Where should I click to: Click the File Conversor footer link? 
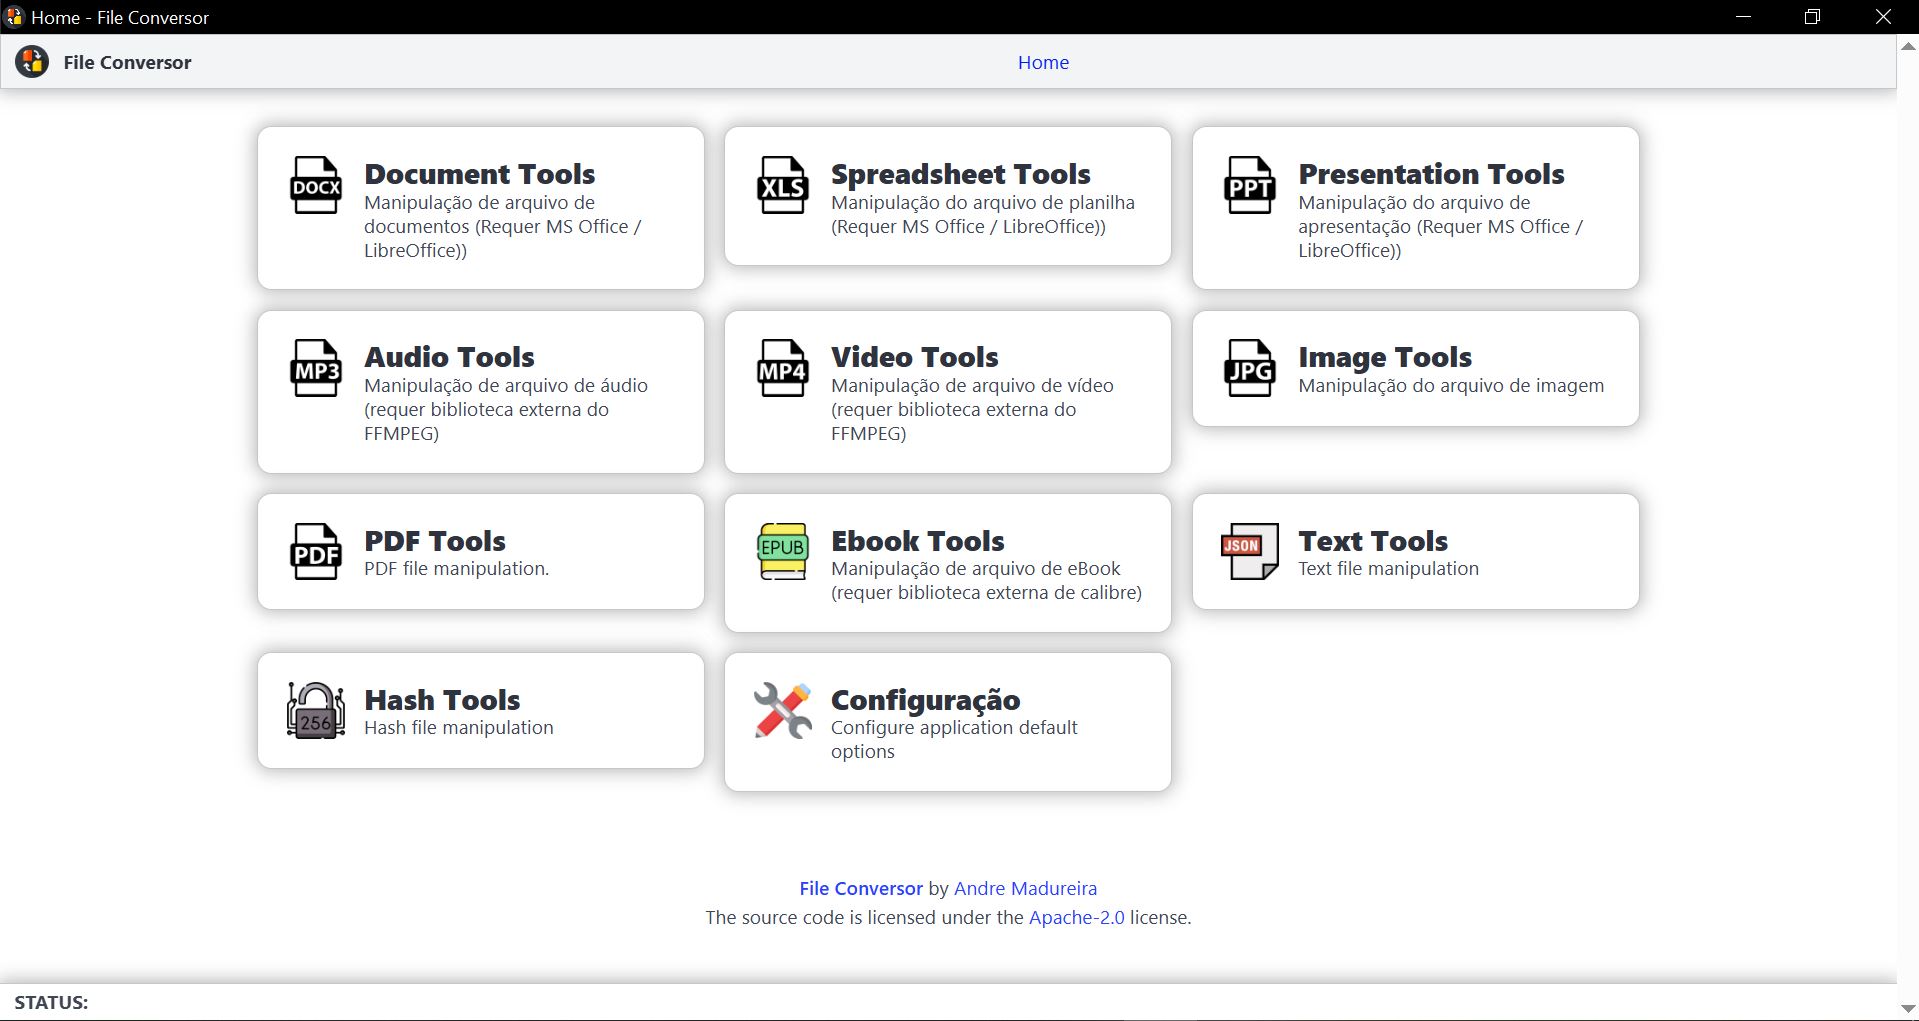click(x=860, y=888)
